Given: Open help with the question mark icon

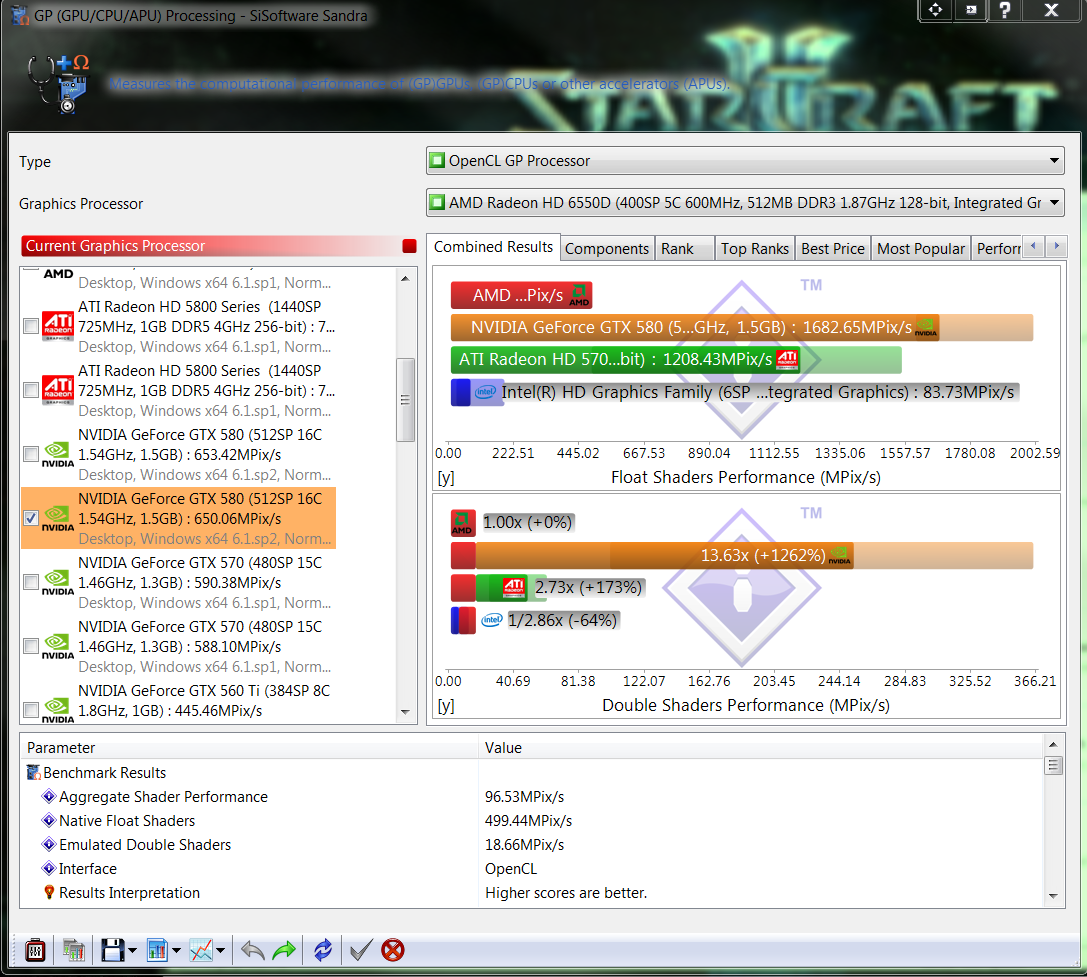Looking at the screenshot, I should tap(1005, 10).
